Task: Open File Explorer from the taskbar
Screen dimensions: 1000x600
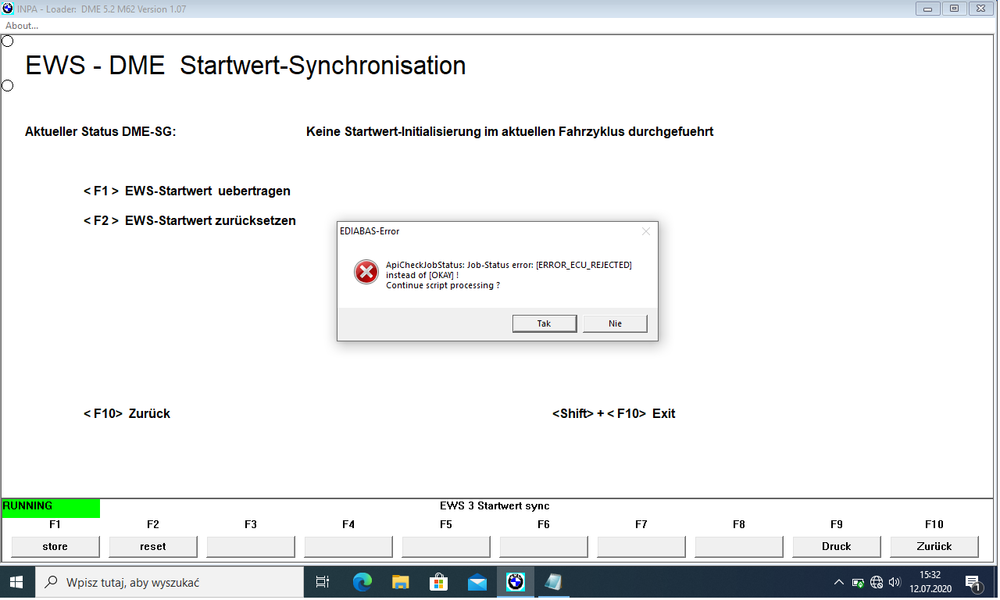Action: click(400, 582)
